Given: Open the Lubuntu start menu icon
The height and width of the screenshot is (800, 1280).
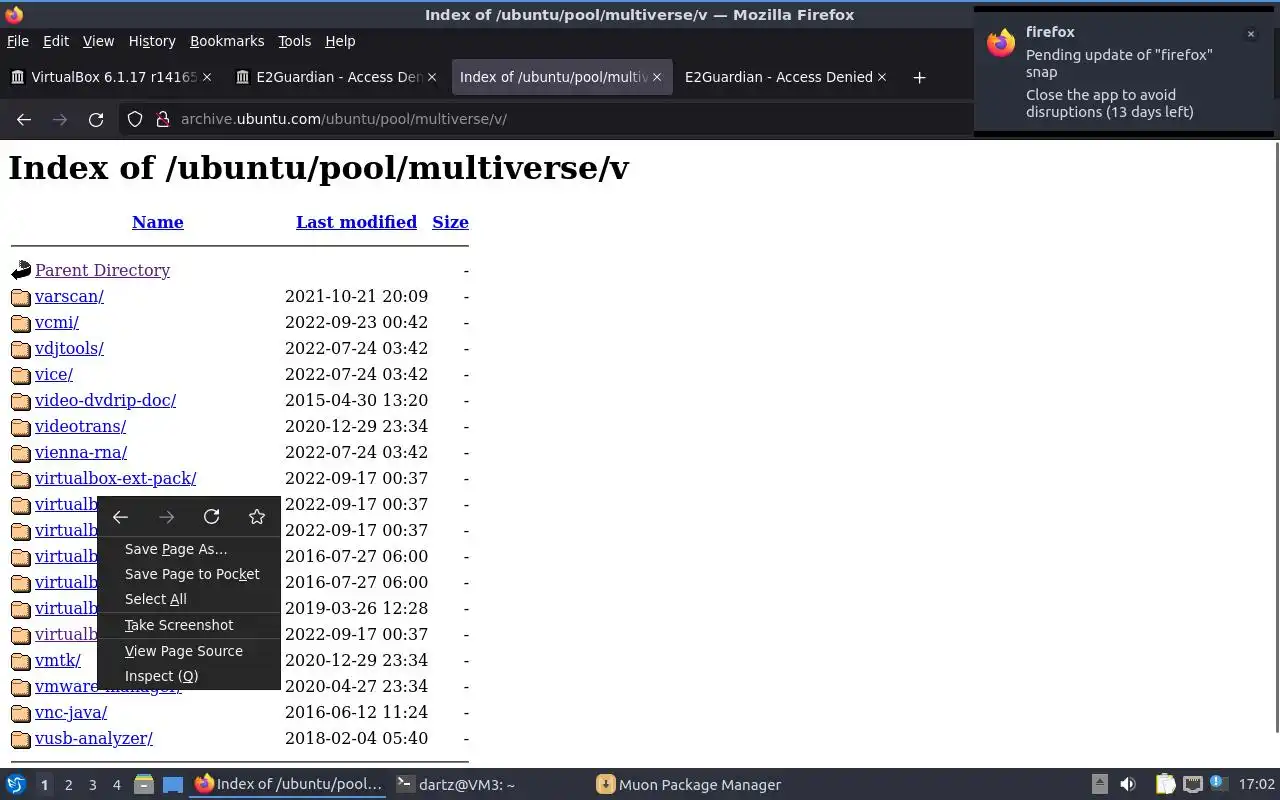Looking at the screenshot, I should [16, 785].
